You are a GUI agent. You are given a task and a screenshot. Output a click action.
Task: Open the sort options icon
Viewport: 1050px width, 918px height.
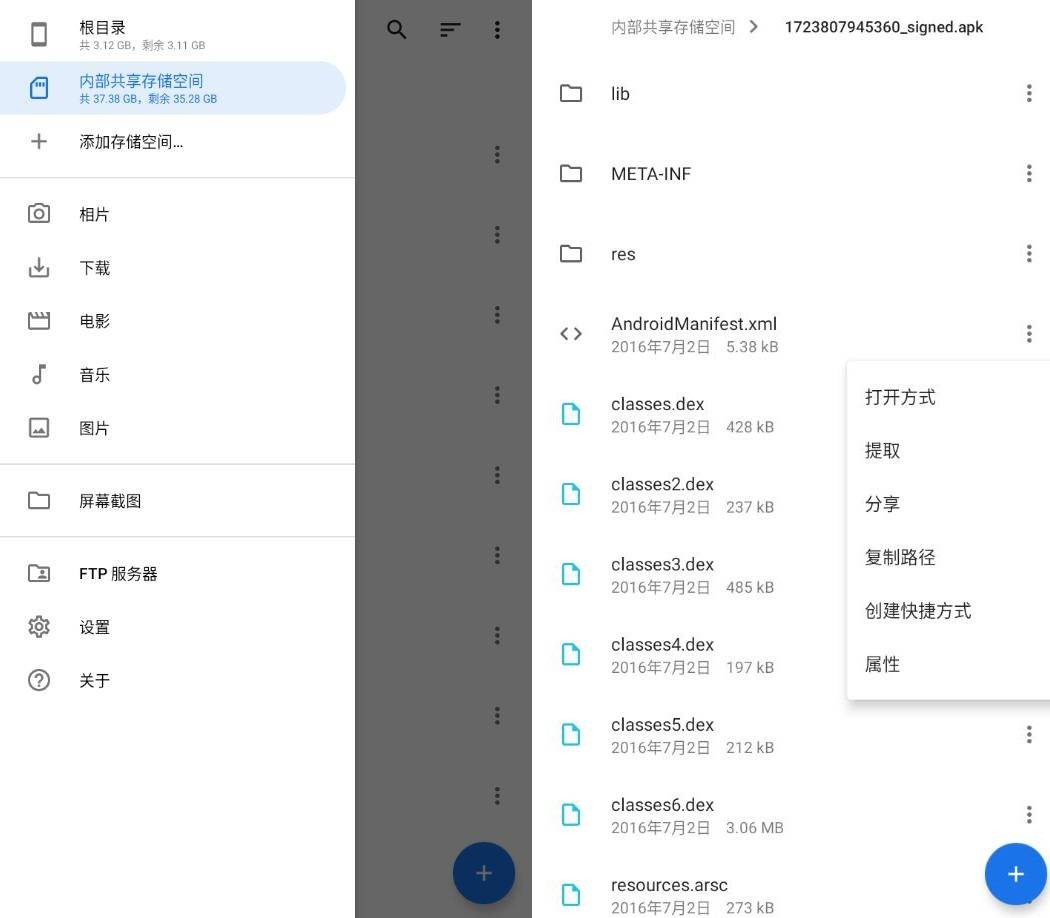(450, 30)
